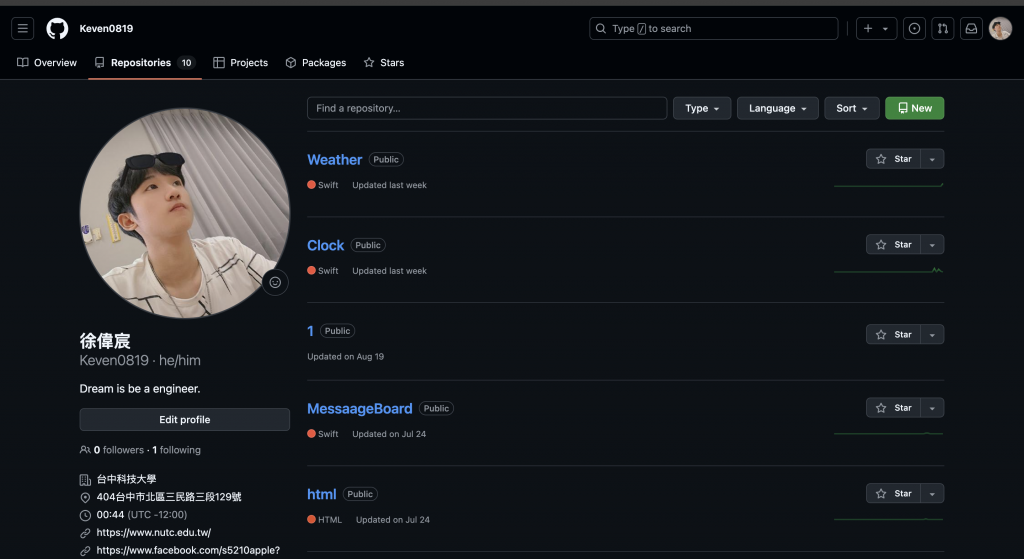
Task: Open the issues icon in header
Action: [x=914, y=29]
